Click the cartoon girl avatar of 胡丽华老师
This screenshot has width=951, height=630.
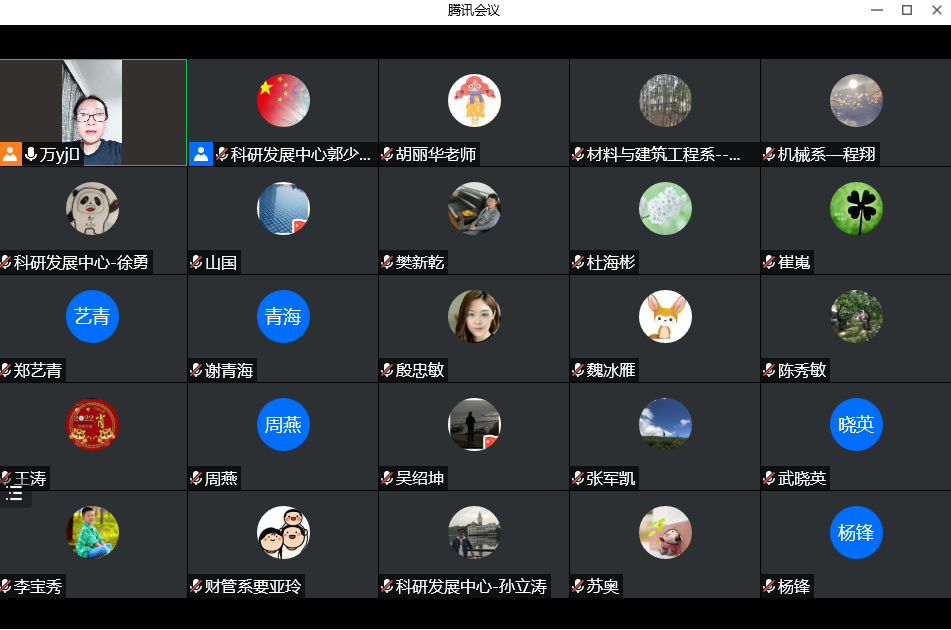(474, 101)
